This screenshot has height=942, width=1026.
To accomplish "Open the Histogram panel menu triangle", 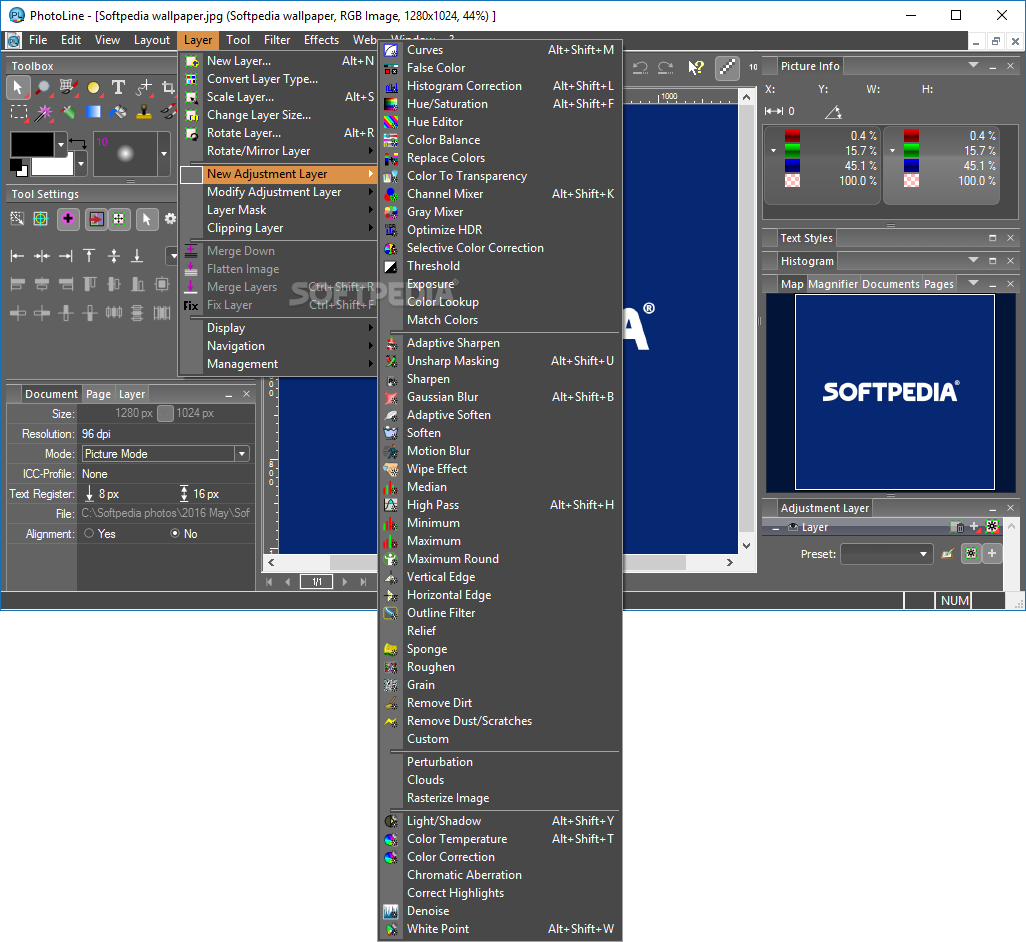I will pos(973,260).
